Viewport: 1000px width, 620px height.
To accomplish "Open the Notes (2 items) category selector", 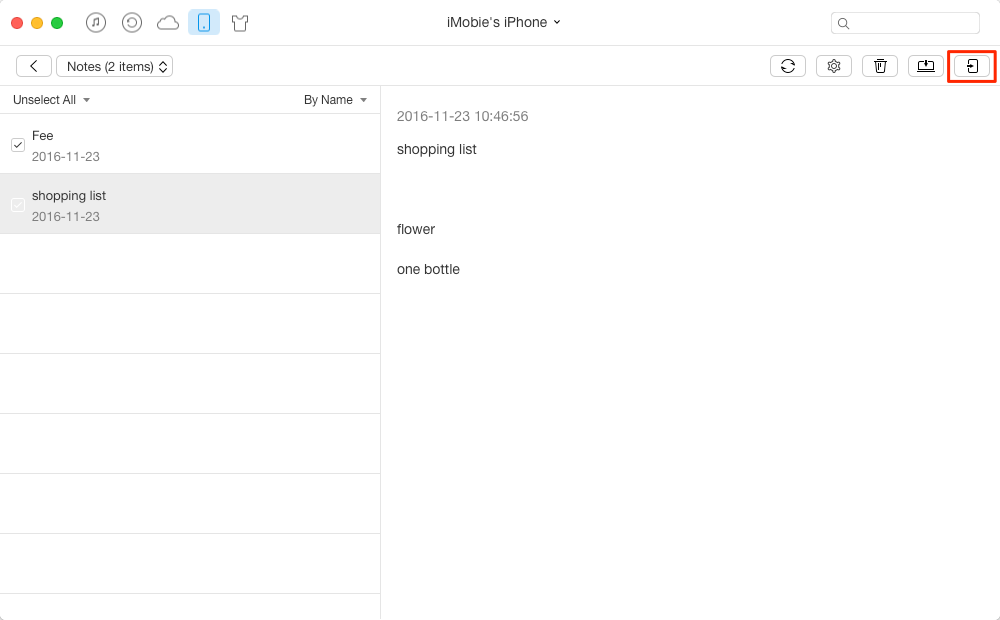I will pos(115,66).
